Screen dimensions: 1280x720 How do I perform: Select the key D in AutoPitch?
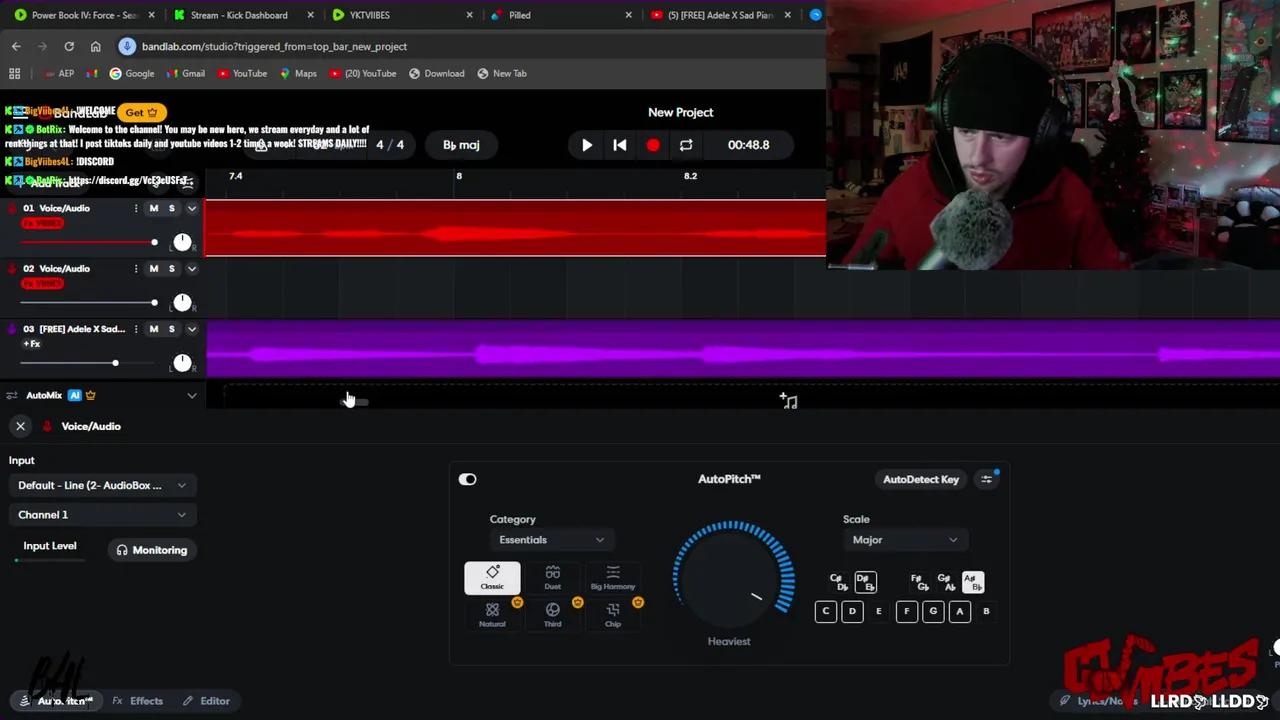pyautogui.click(x=852, y=611)
